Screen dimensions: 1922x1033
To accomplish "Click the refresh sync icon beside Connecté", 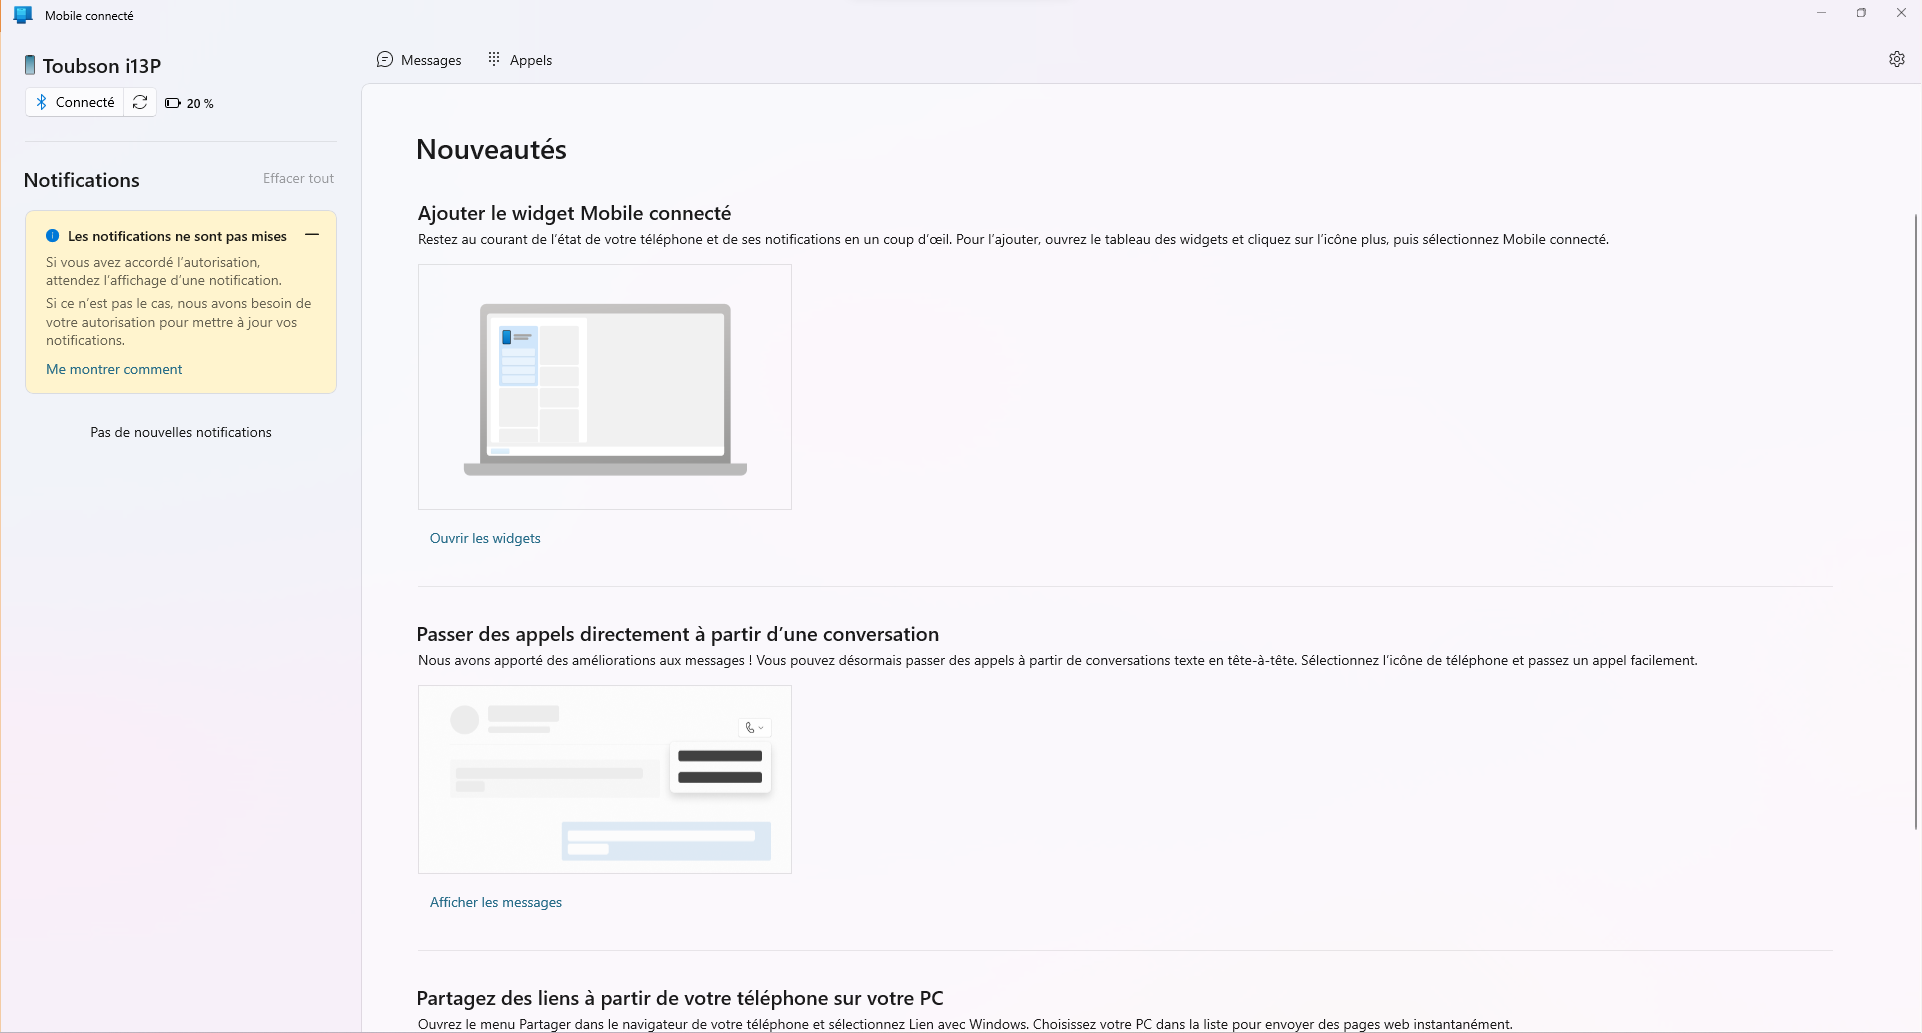I will point(140,102).
